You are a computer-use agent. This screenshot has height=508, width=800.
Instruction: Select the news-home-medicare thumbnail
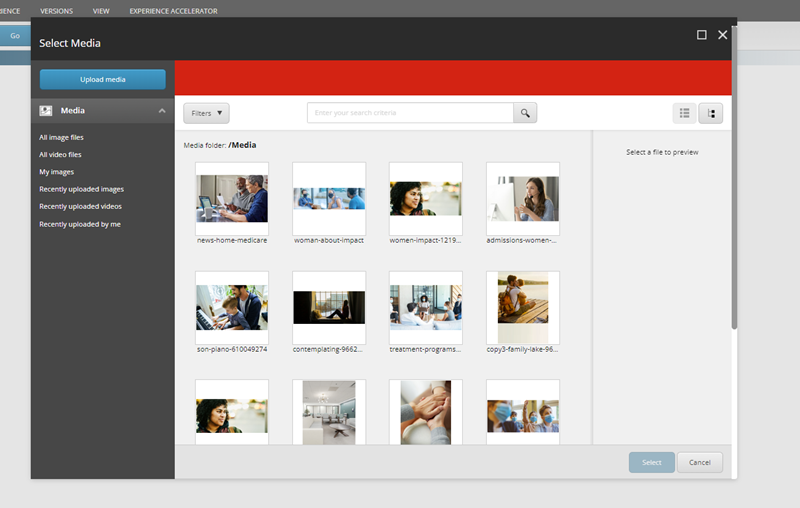[x=232, y=198]
